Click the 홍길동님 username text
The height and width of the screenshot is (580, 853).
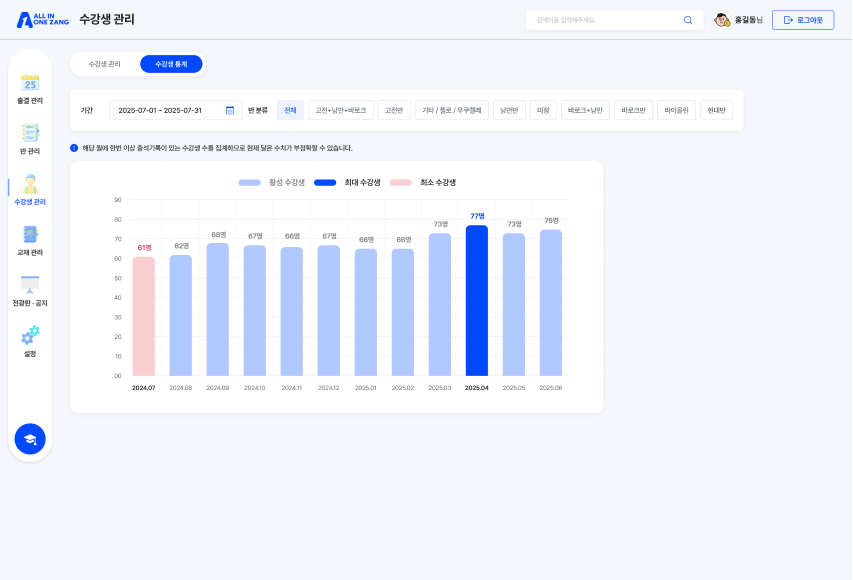(x=749, y=20)
